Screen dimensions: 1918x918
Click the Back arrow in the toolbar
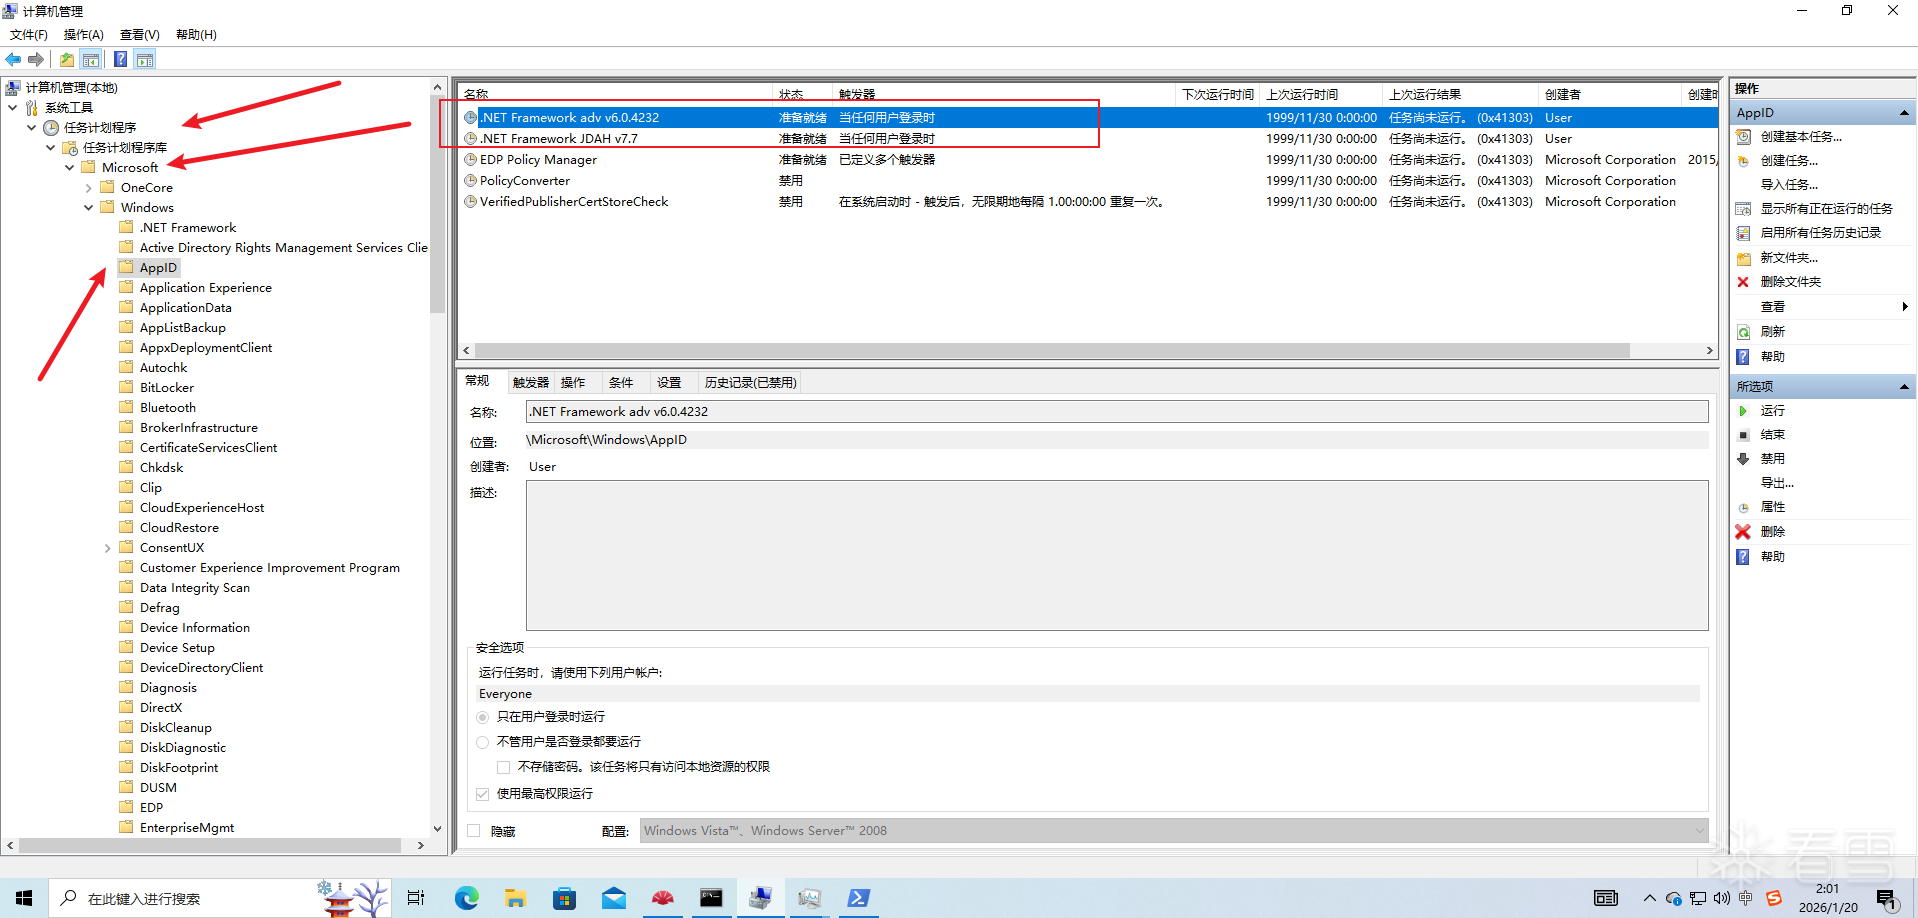click(13, 59)
